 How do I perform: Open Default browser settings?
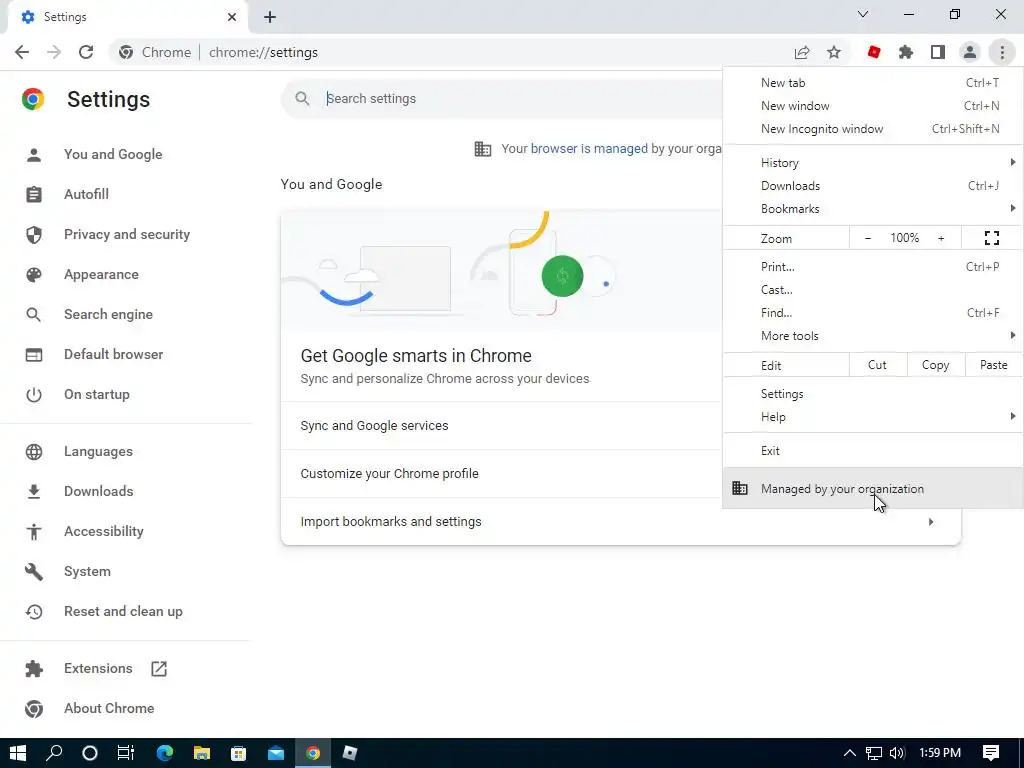(x=114, y=355)
